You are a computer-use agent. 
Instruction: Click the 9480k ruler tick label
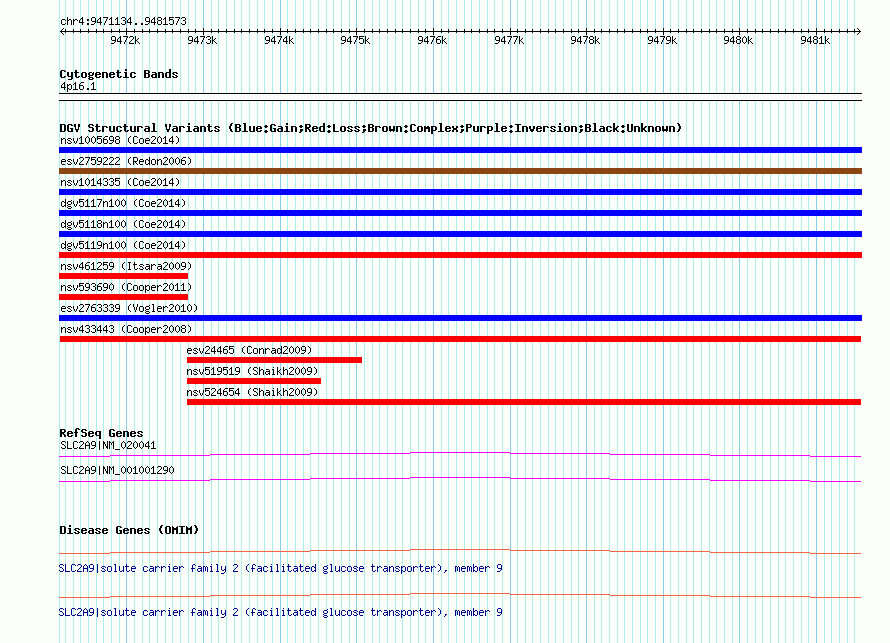tap(738, 40)
